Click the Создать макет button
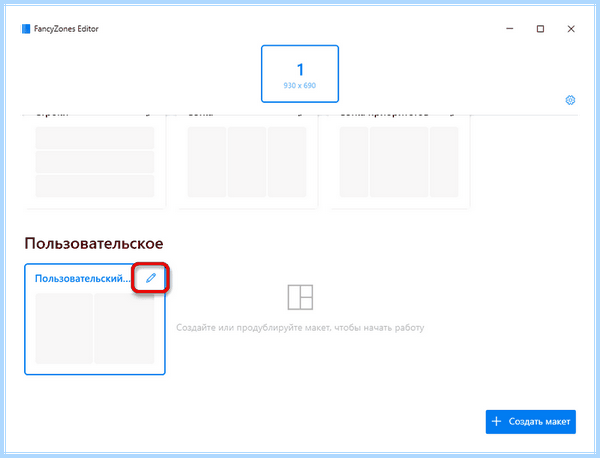Screen dimensions: 600x458 pyautogui.click(x=530, y=422)
